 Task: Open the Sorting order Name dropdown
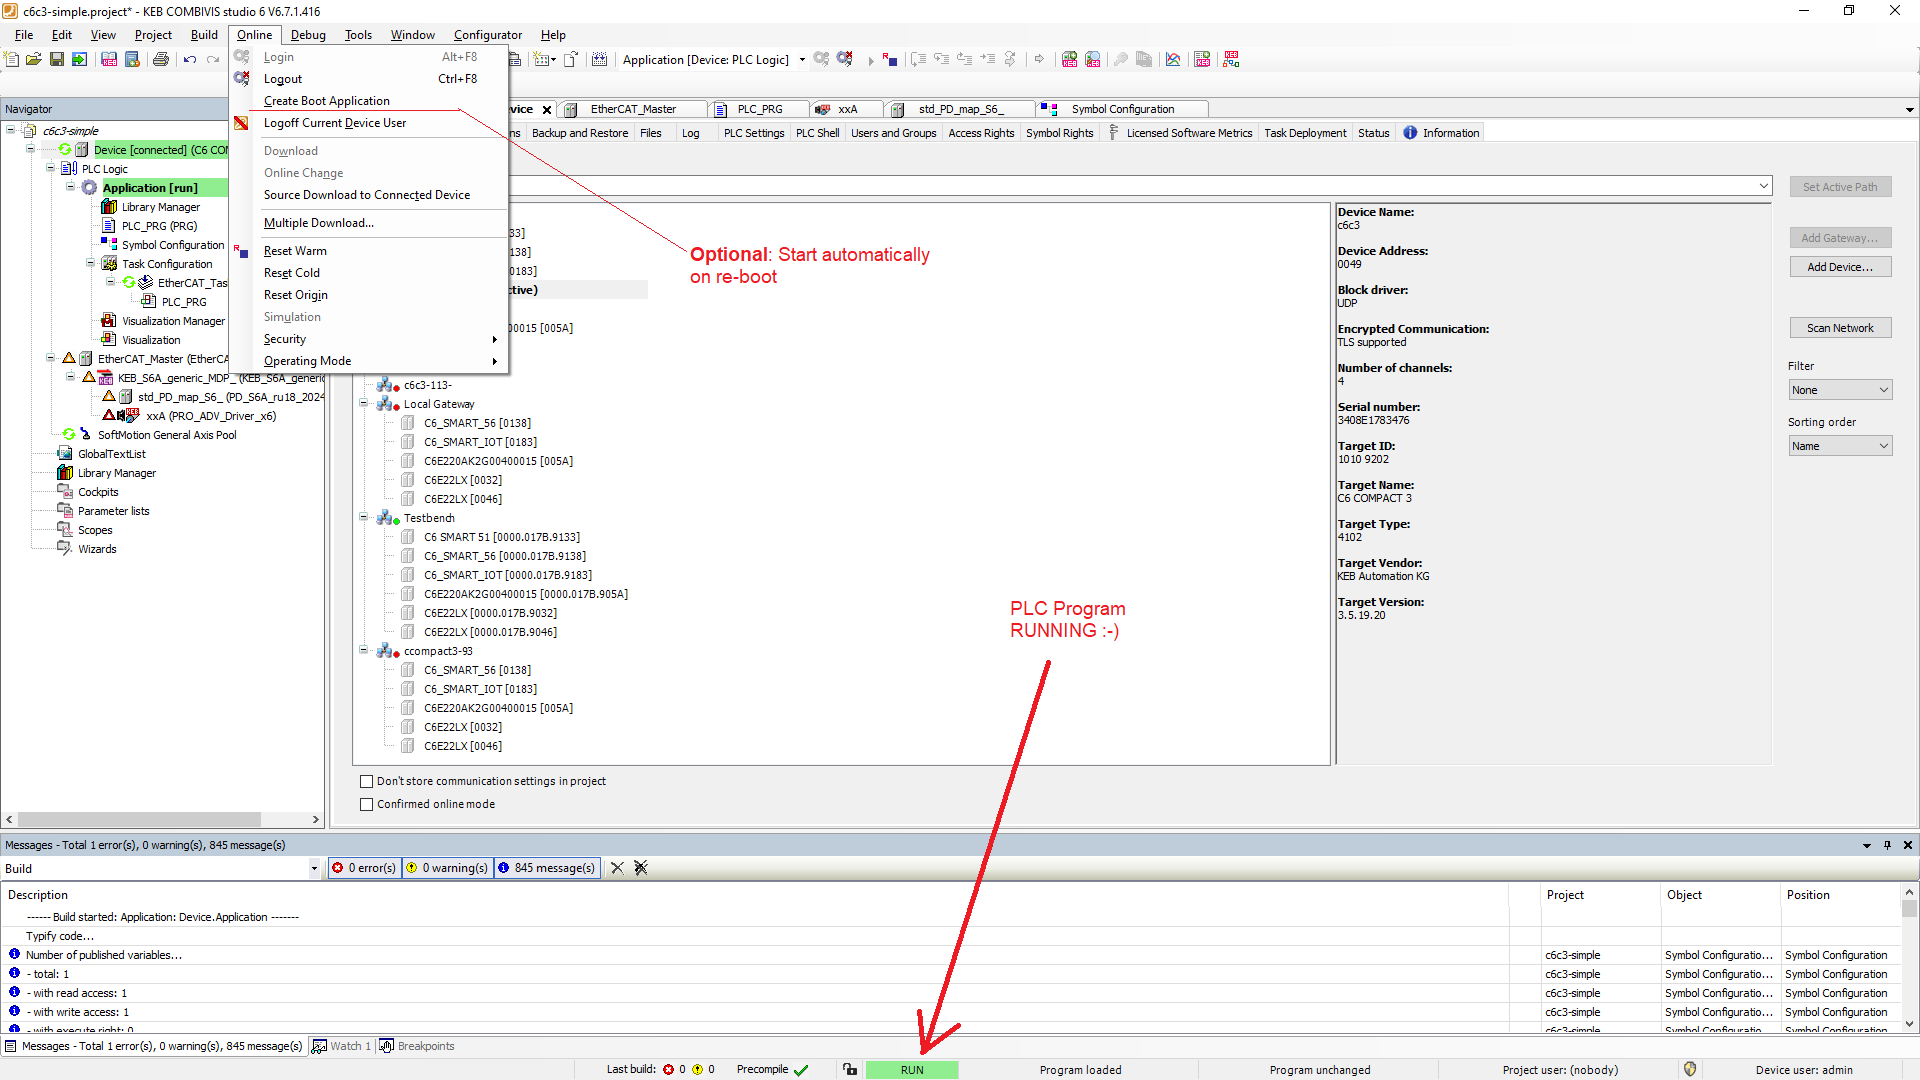(1839, 446)
